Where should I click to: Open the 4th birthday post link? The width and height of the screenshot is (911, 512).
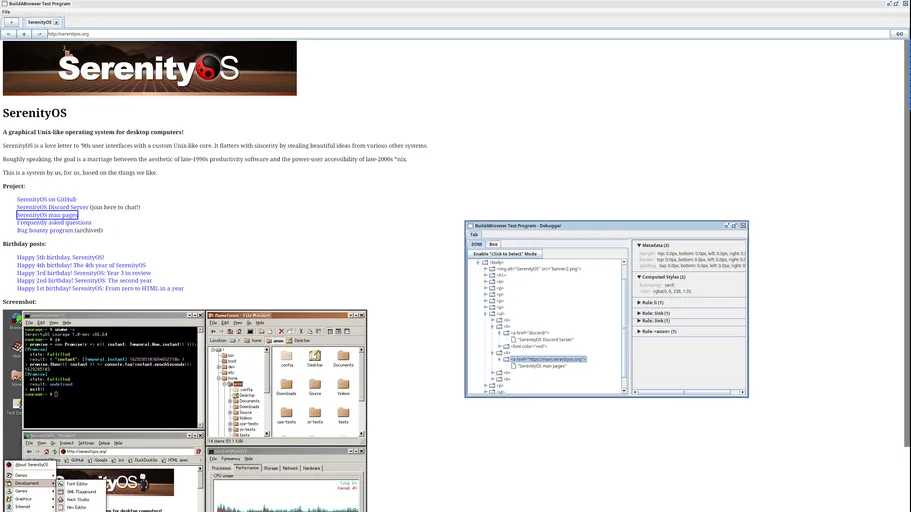point(81,265)
